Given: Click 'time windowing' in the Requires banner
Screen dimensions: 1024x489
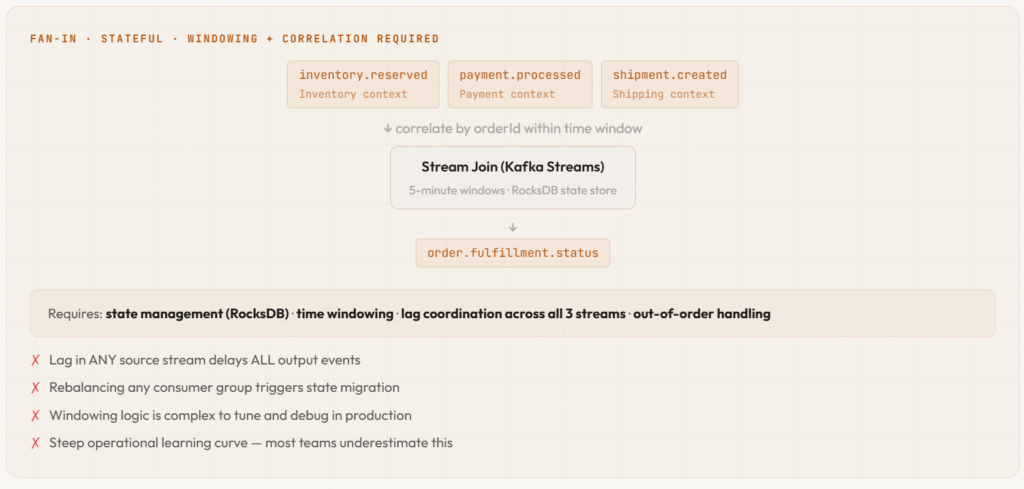Looking at the screenshot, I should point(345,314).
